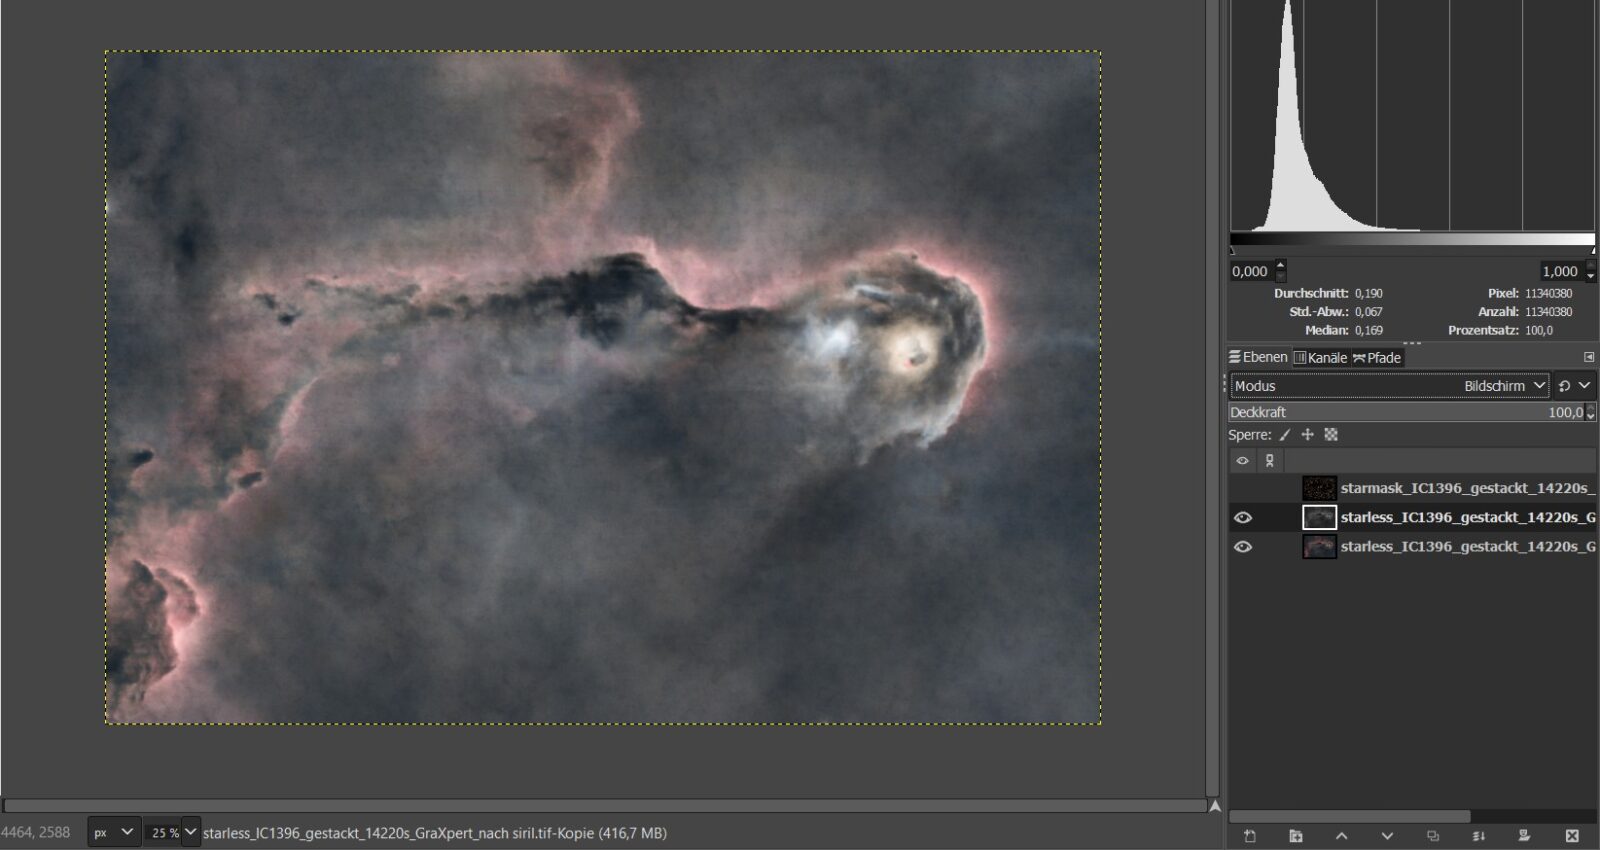This screenshot has height=850, width=1600.
Task: Click the nebula image on canvas
Action: tap(603, 388)
